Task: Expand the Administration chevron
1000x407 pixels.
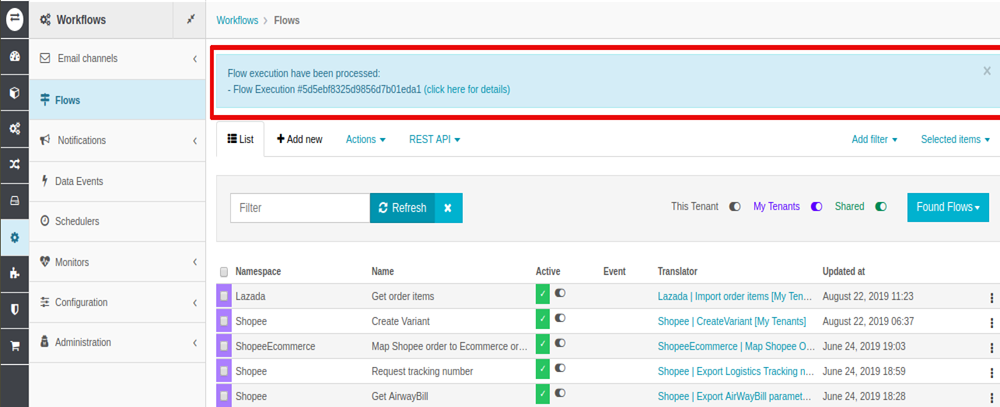Action: click(x=195, y=343)
